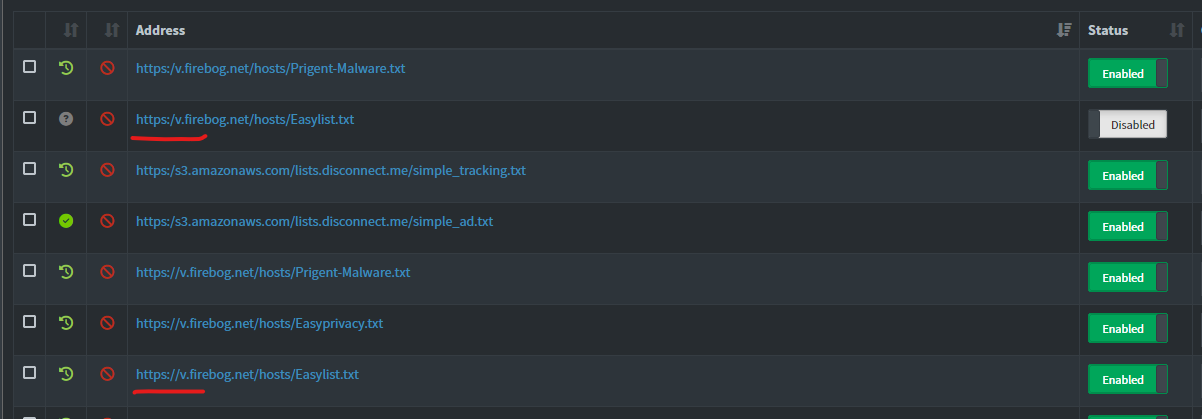Click the green checkmark icon beside simple_ad.txt

coord(66,221)
